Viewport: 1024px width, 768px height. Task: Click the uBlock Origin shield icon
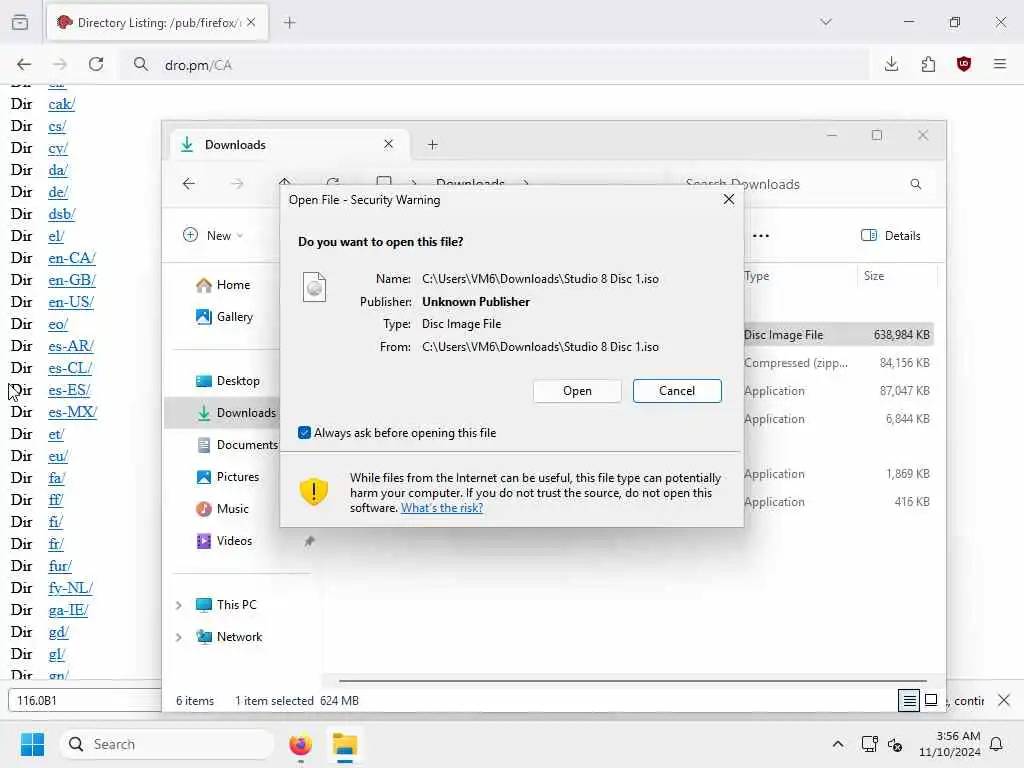963,64
